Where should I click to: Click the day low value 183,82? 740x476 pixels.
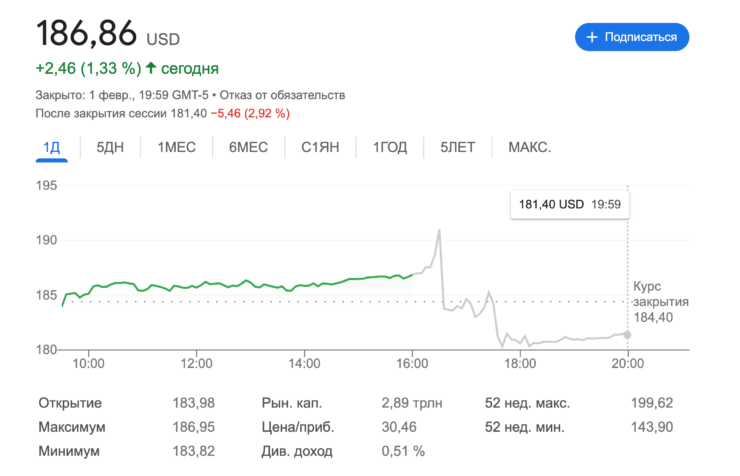point(193,451)
